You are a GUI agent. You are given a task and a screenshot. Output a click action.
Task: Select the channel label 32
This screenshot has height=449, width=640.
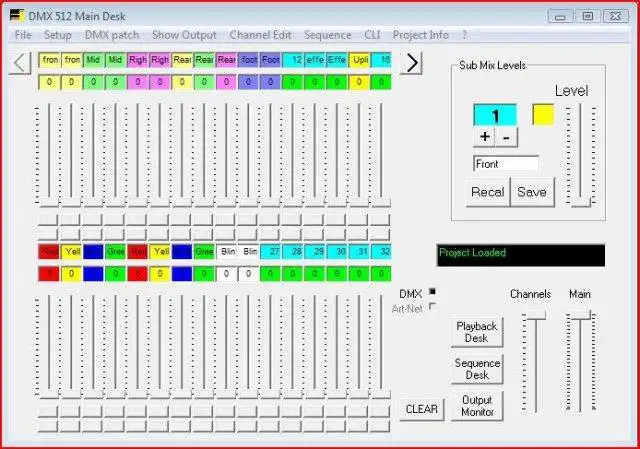(x=381, y=251)
